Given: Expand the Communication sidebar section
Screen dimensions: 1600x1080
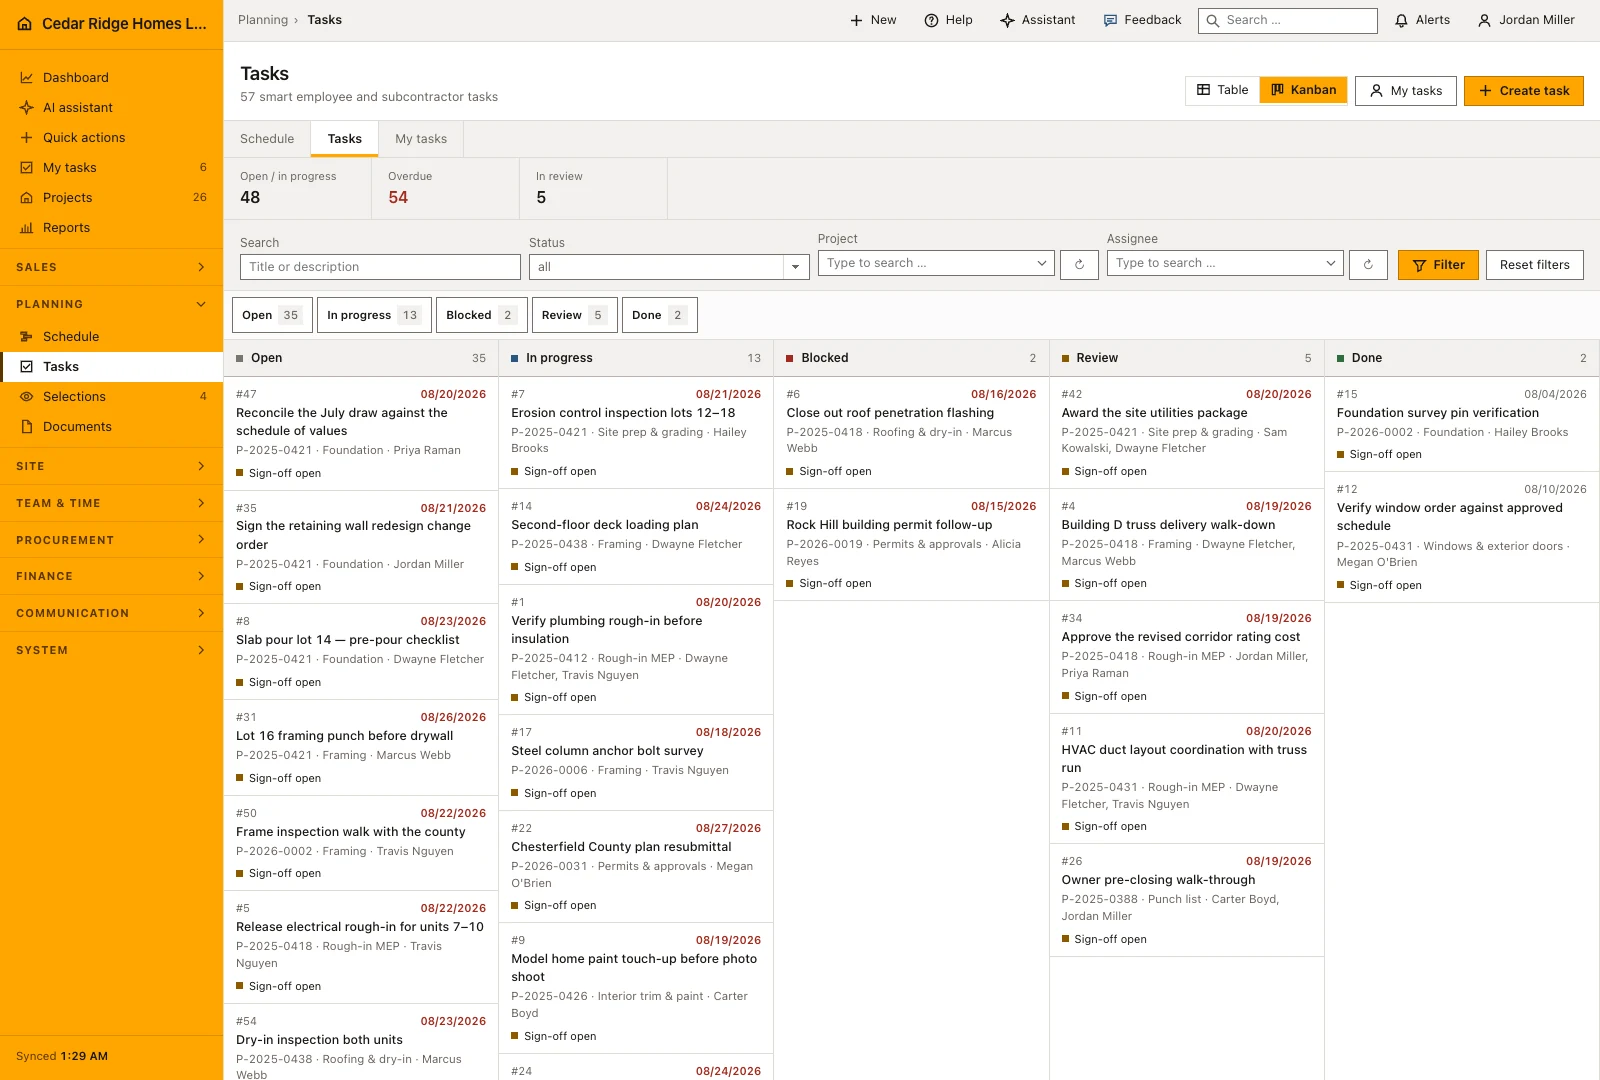Looking at the screenshot, I should click(111, 613).
